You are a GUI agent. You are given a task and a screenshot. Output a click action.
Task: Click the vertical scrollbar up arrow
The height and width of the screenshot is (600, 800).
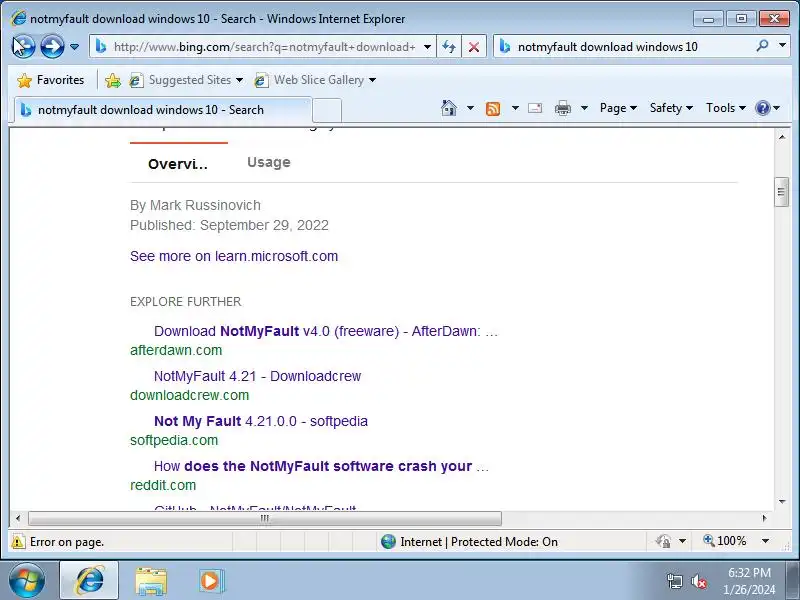782,137
